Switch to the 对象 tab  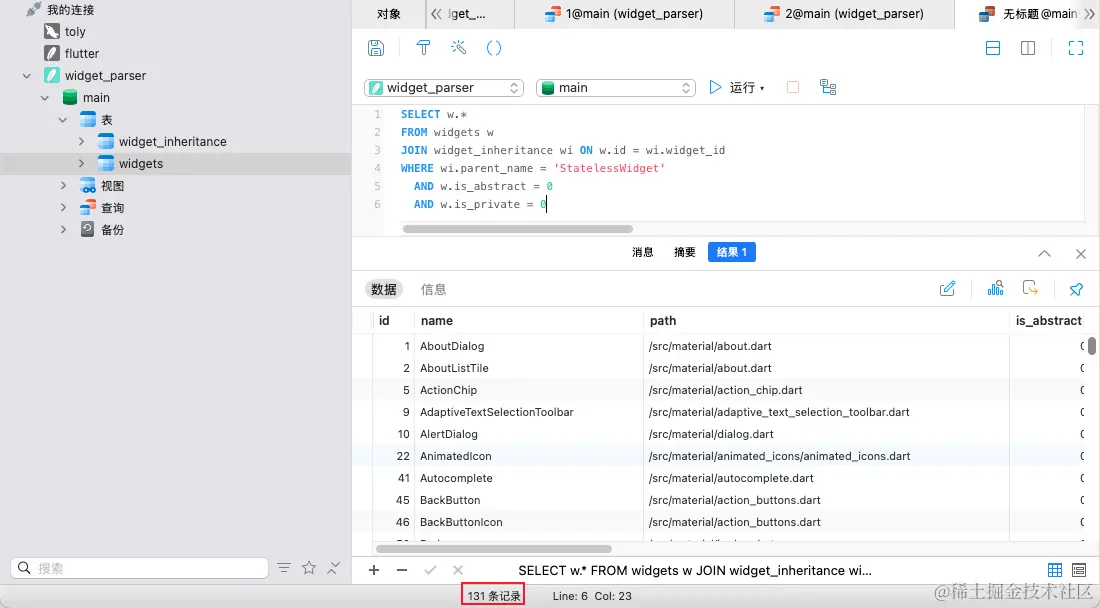point(389,14)
